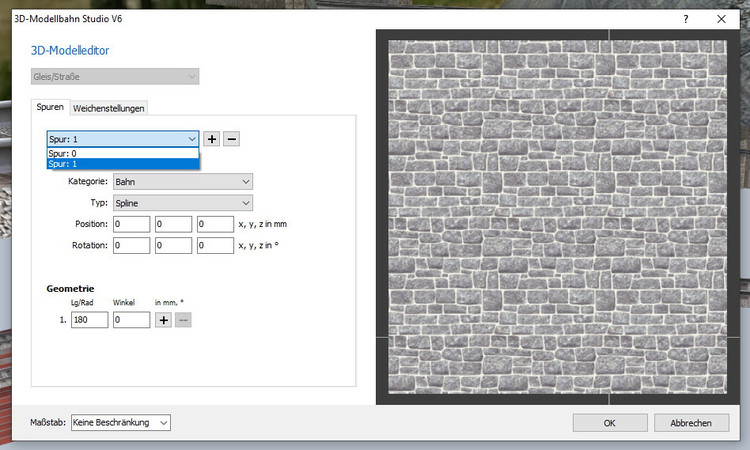Click the 'x, y, z in mm' label
Viewport: 750px width, 450px height.
click(263, 224)
